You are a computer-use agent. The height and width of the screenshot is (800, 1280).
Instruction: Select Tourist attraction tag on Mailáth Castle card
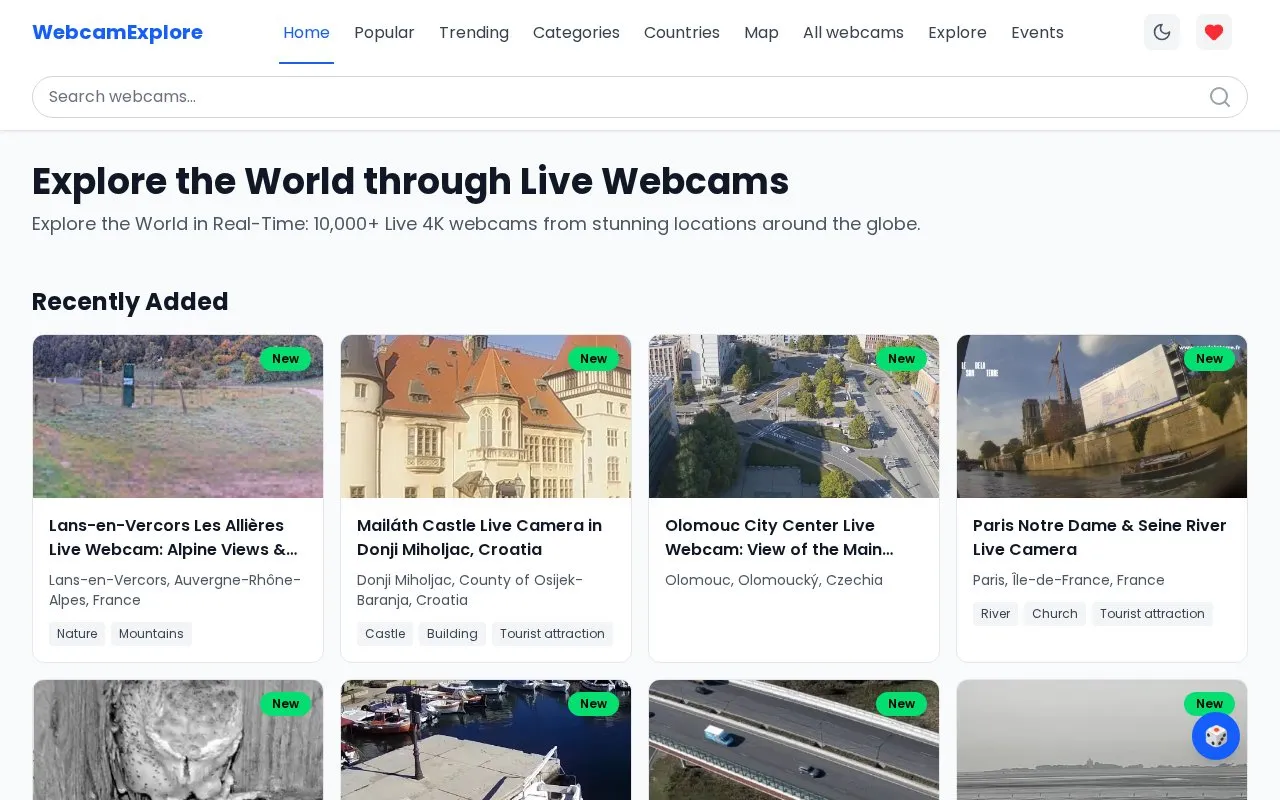click(x=552, y=634)
